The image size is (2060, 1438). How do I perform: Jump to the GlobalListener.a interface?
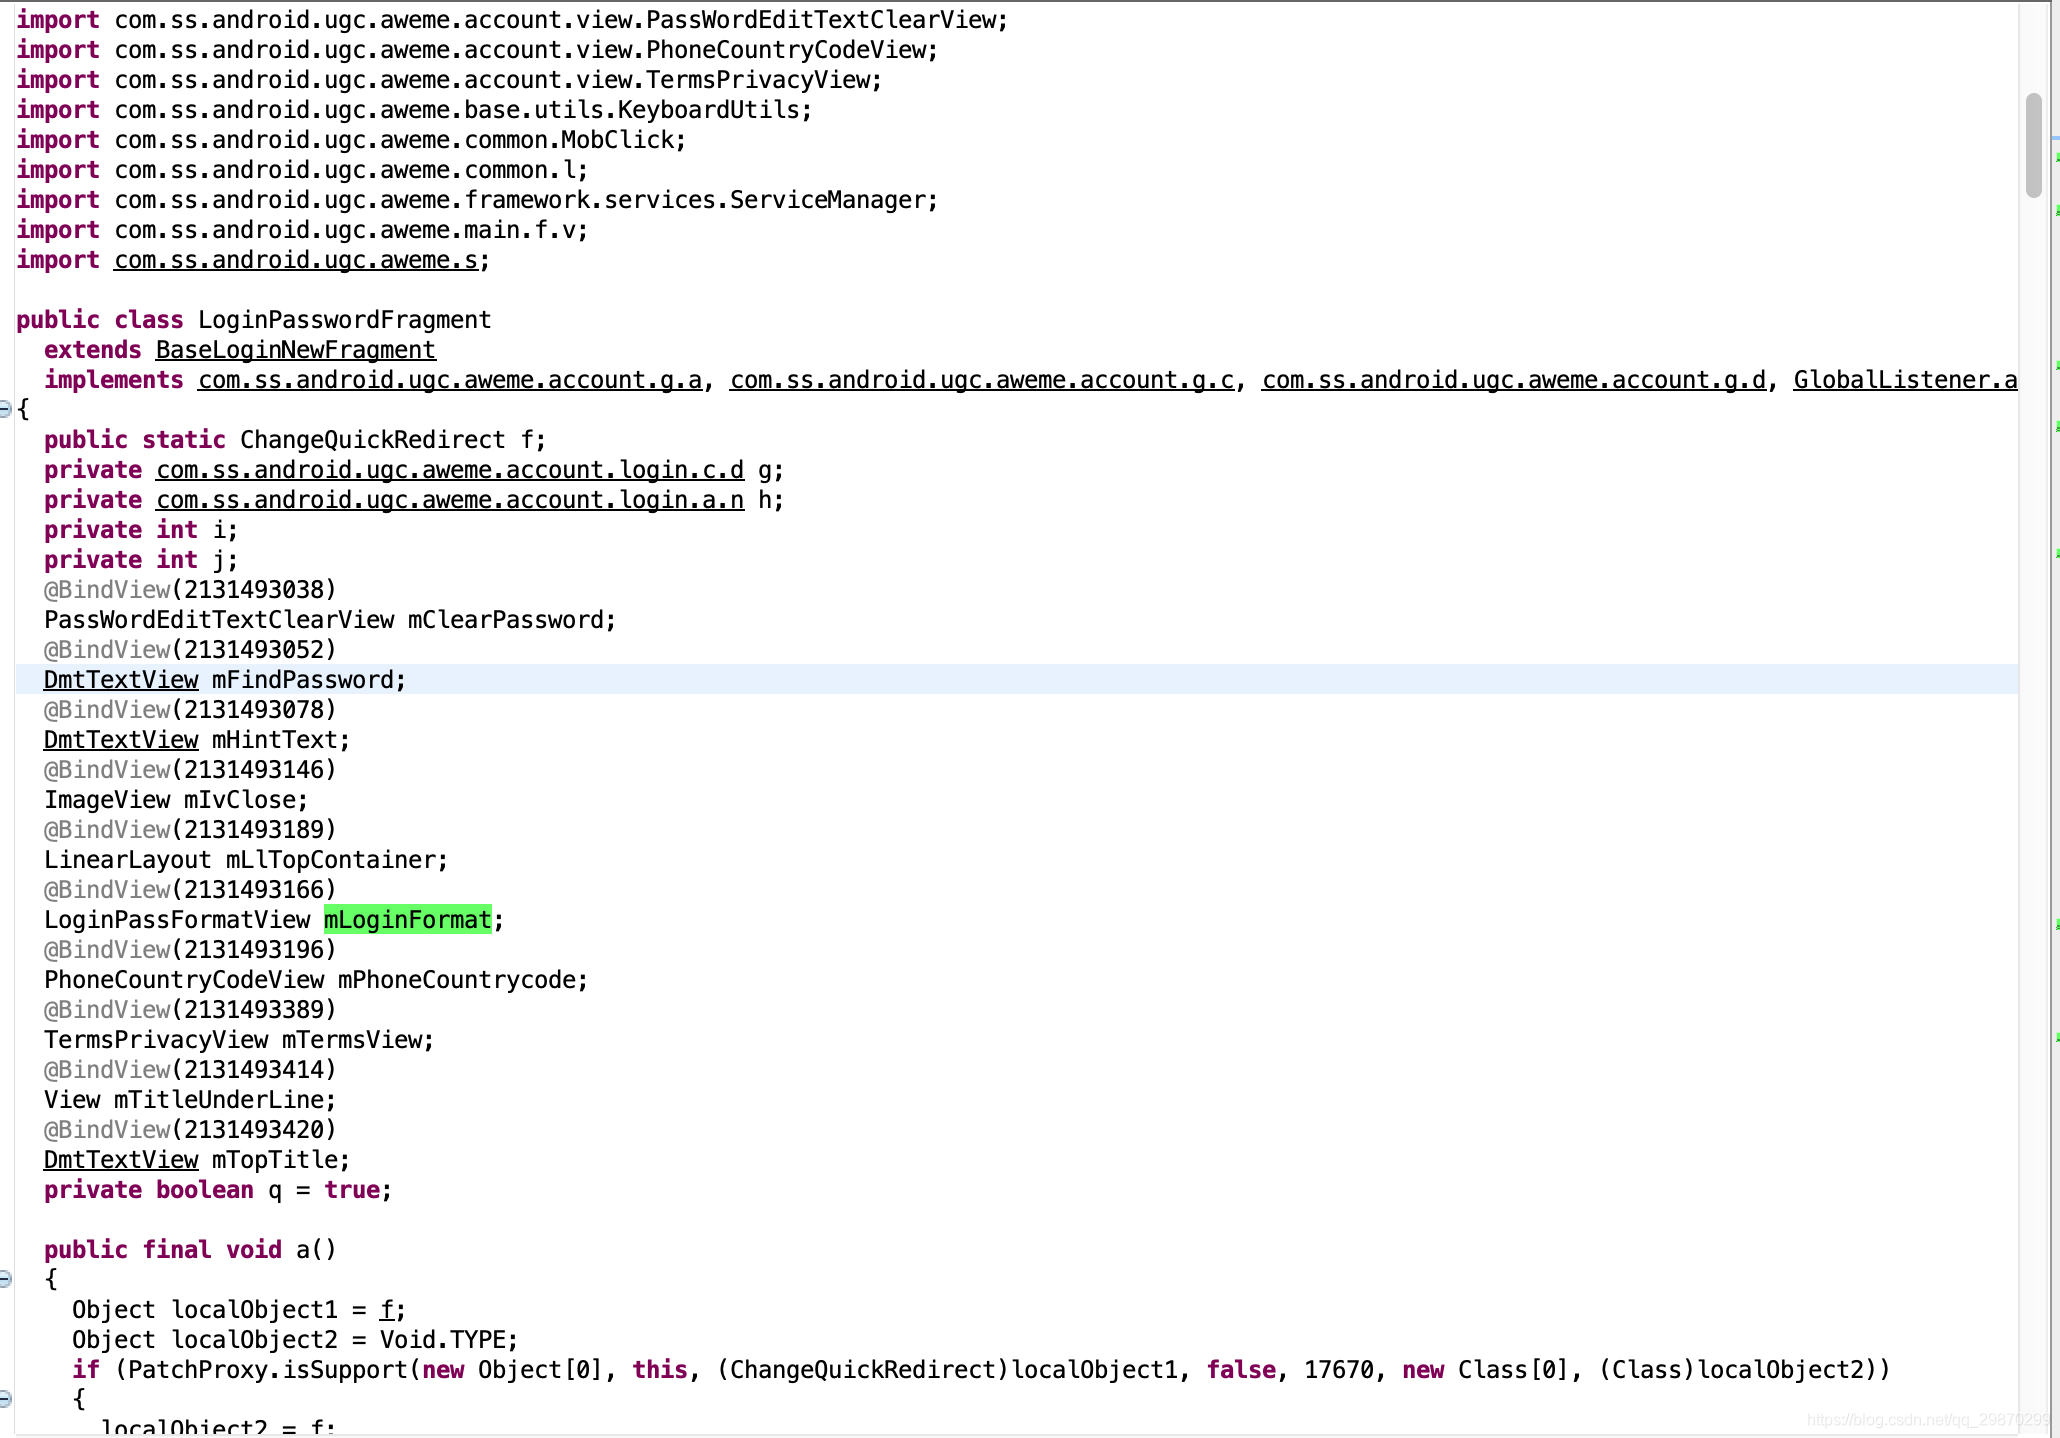point(1904,380)
